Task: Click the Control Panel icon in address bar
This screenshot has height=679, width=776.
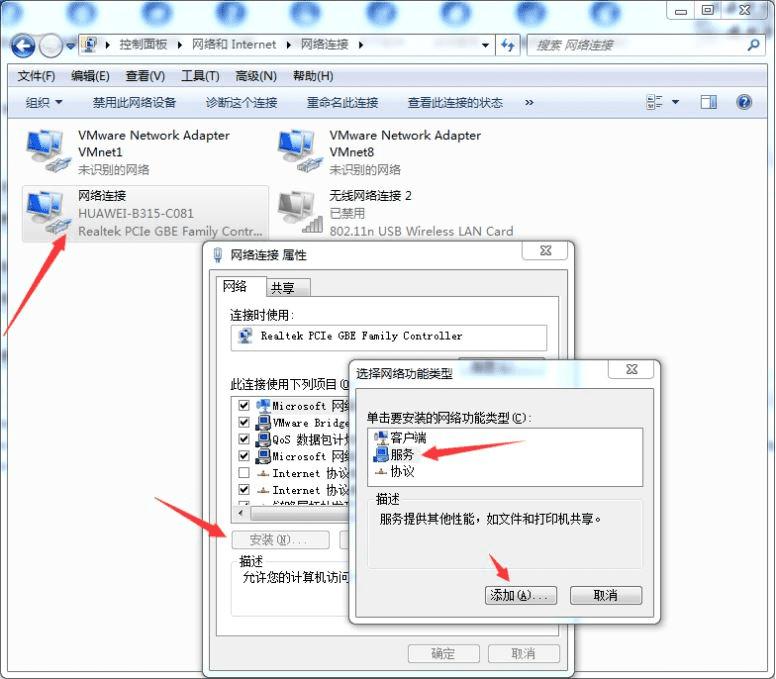Action: [x=90, y=45]
